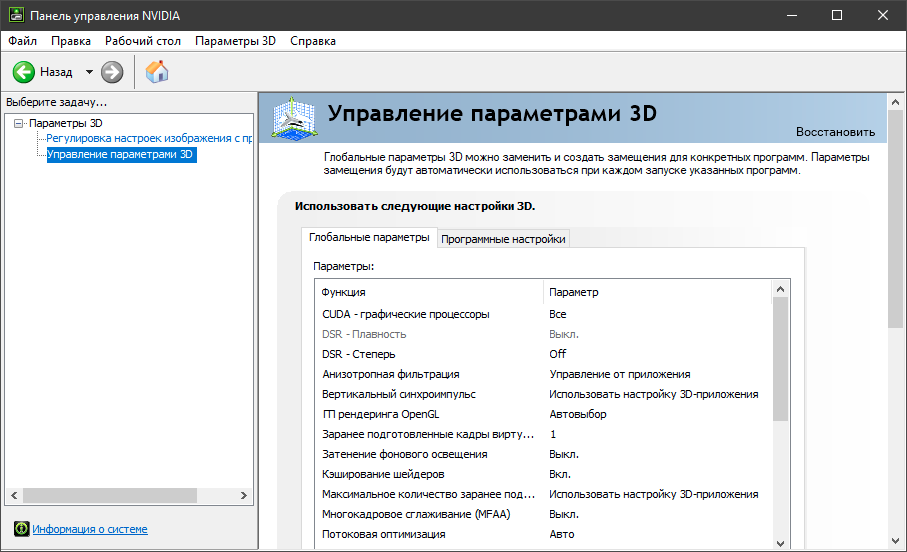The image size is (907, 552).
Task: Click settings list scroll up arrow
Action: (x=780, y=289)
